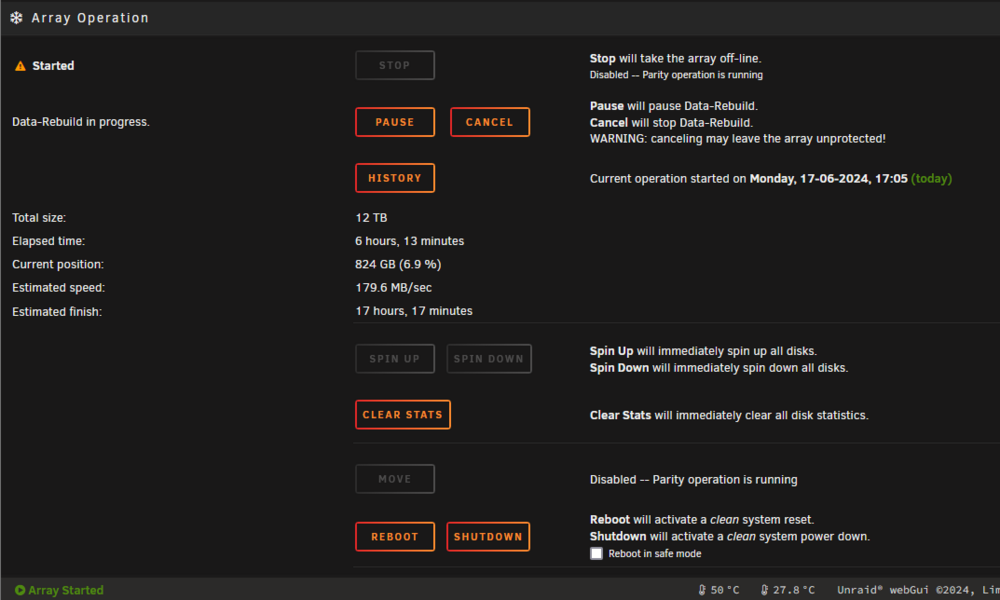Click the Data-Rebuild in progress text

click(x=81, y=122)
